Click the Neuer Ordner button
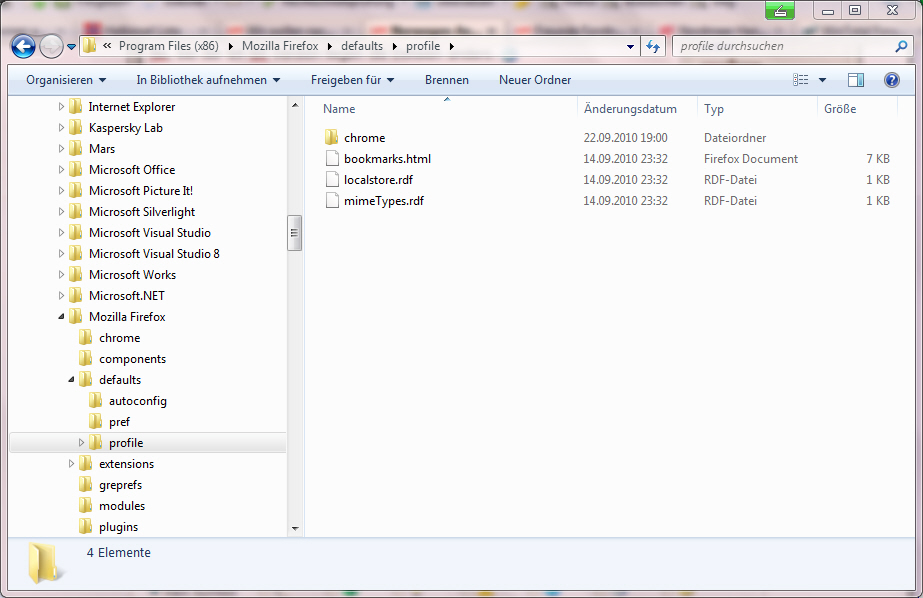 [x=535, y=80]
